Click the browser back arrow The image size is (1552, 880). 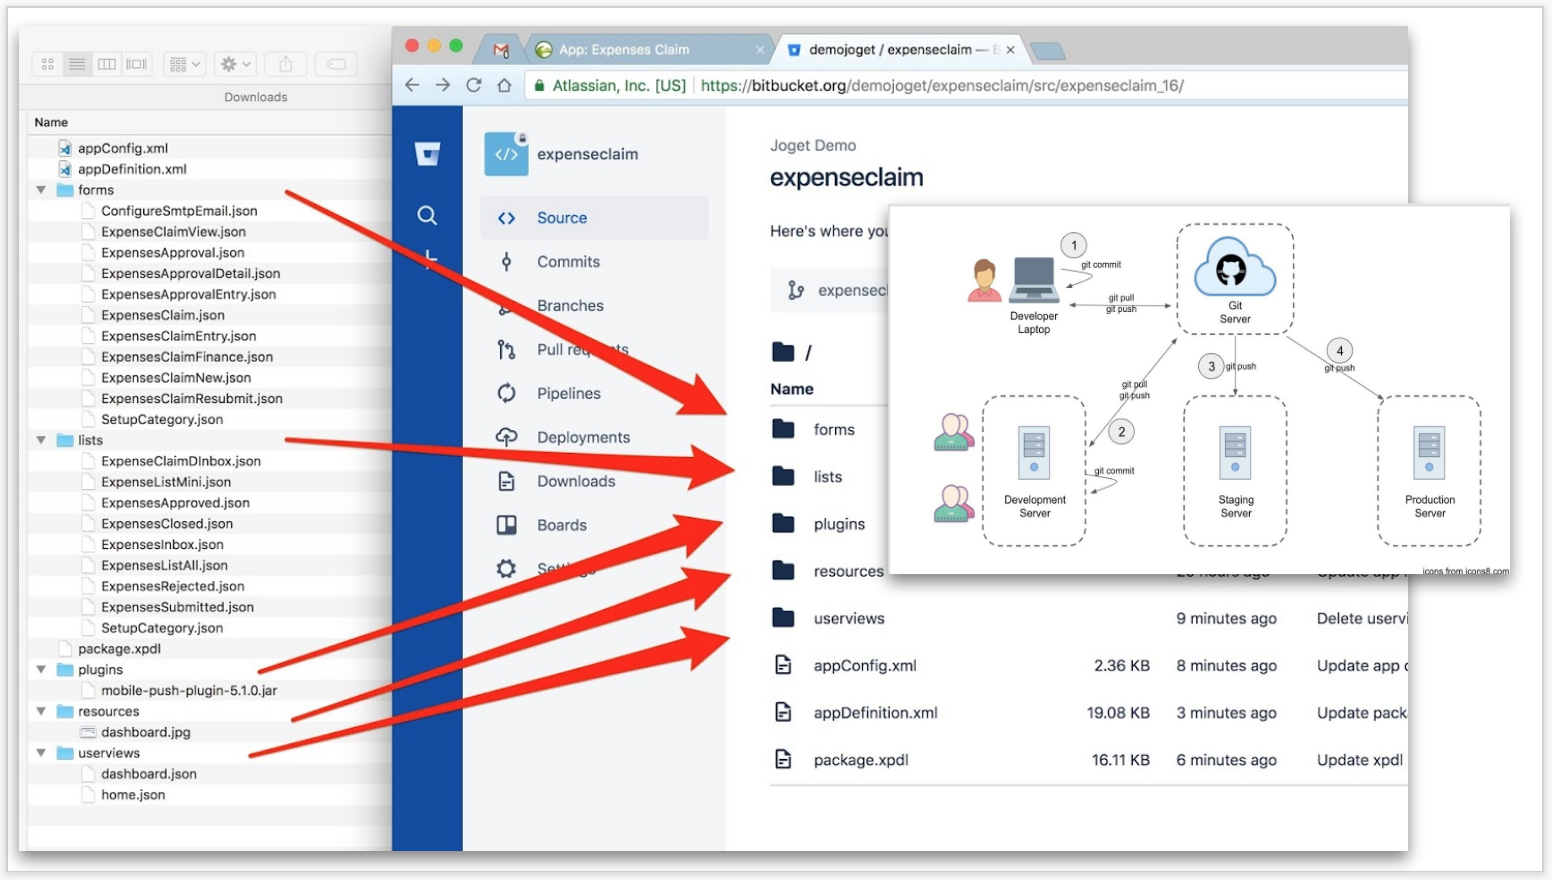(412, 86)
